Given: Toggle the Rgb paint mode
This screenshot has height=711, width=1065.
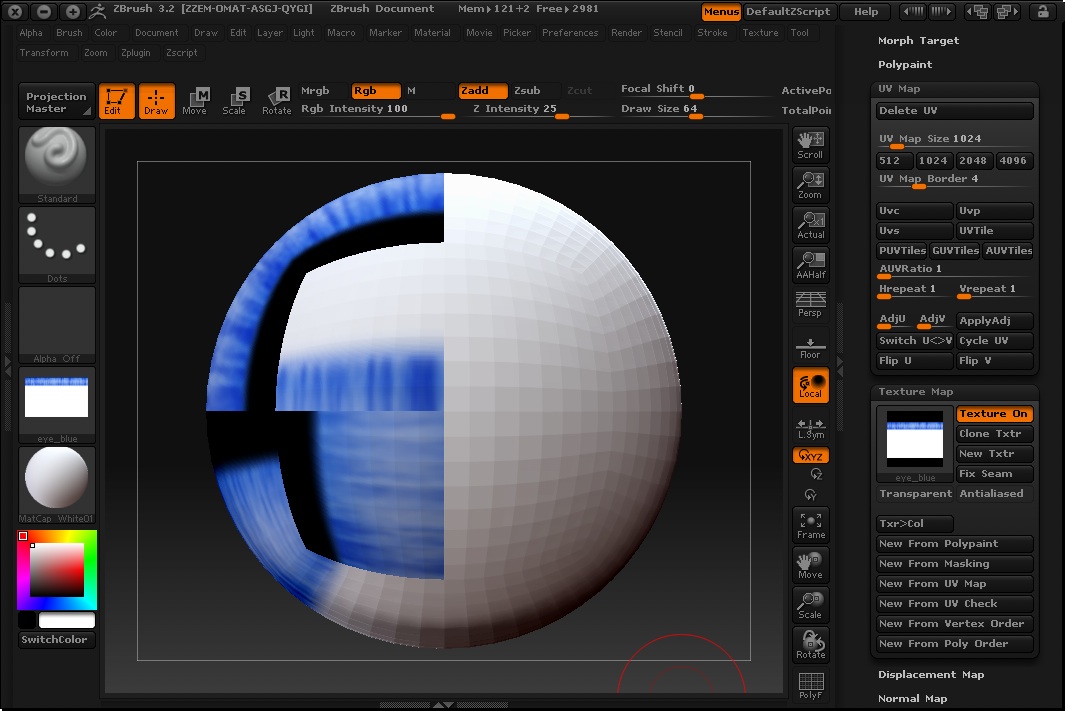Looking at the screenshot, I should [x=376, y=91].
